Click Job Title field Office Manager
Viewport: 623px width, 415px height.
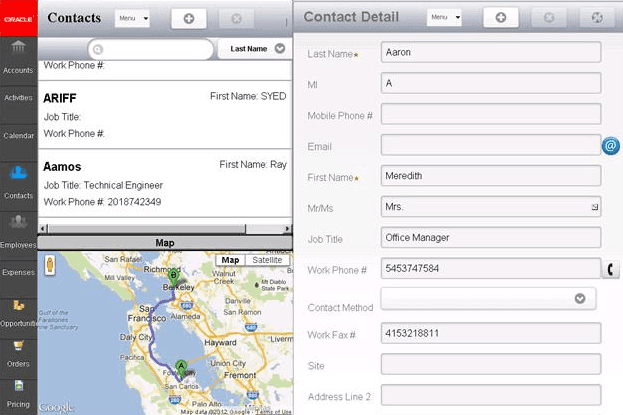pyautogui.click(x=491, y=237)
